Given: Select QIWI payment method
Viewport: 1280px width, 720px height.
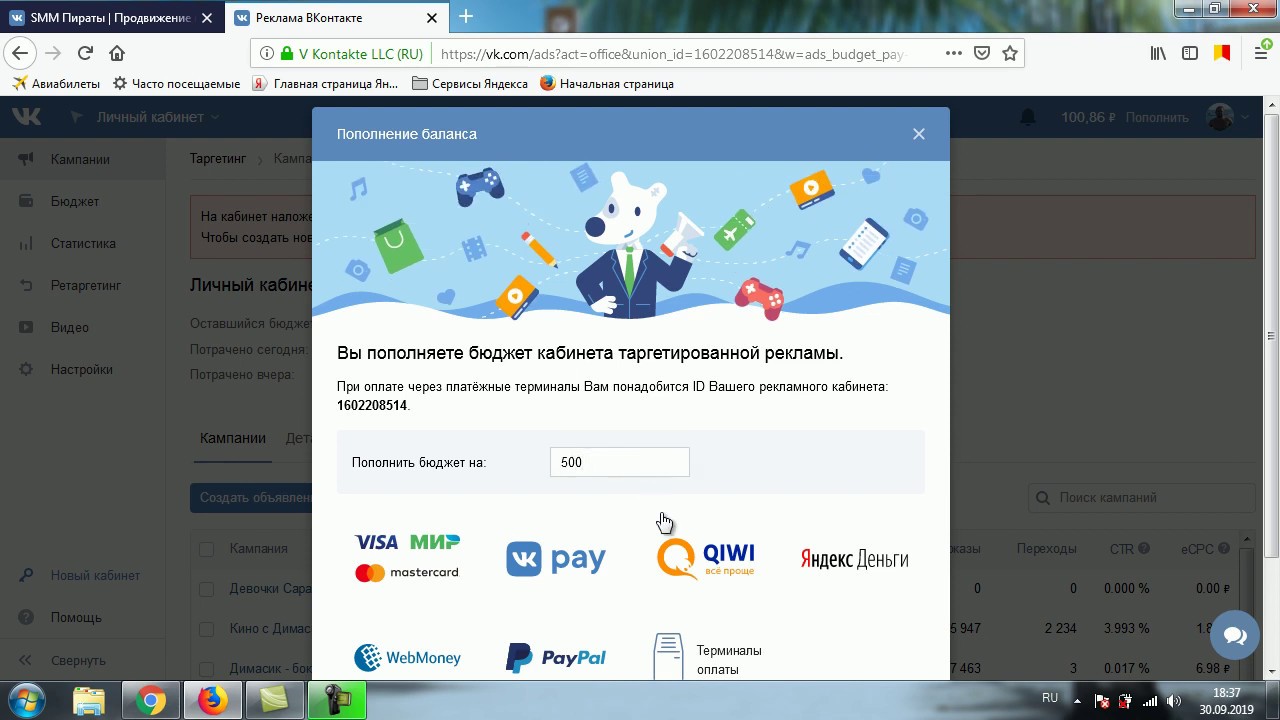Looking at the screenshot, I should click(705, 558).
